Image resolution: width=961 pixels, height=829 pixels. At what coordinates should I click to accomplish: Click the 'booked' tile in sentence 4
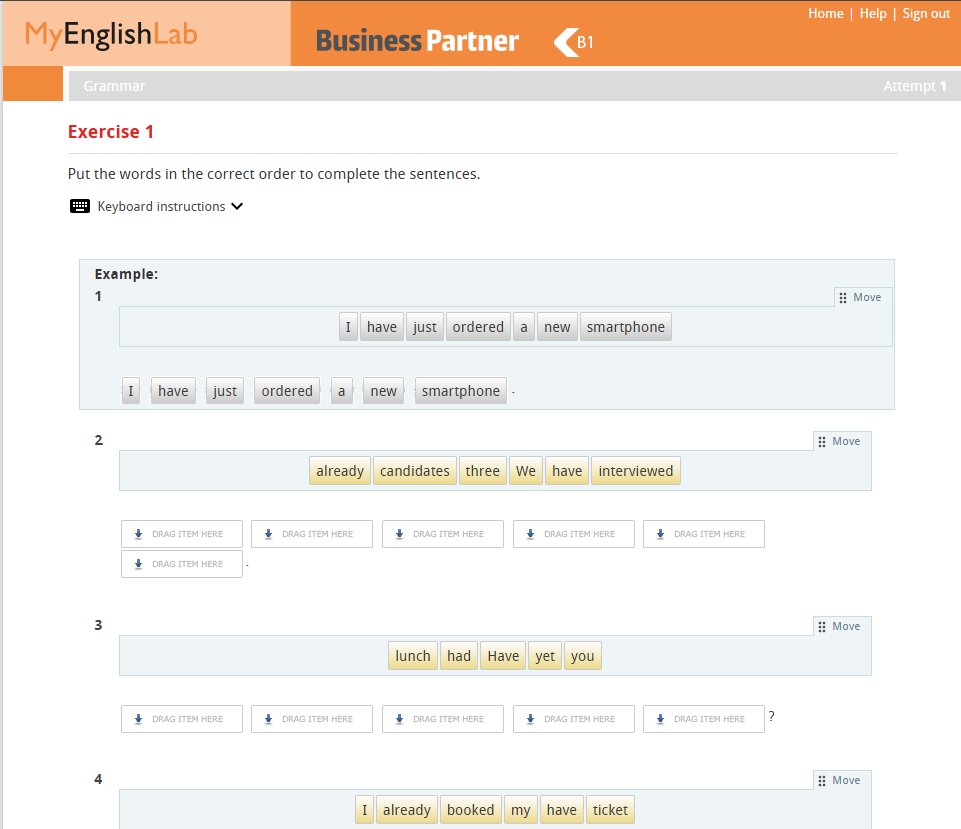point(470,810)
